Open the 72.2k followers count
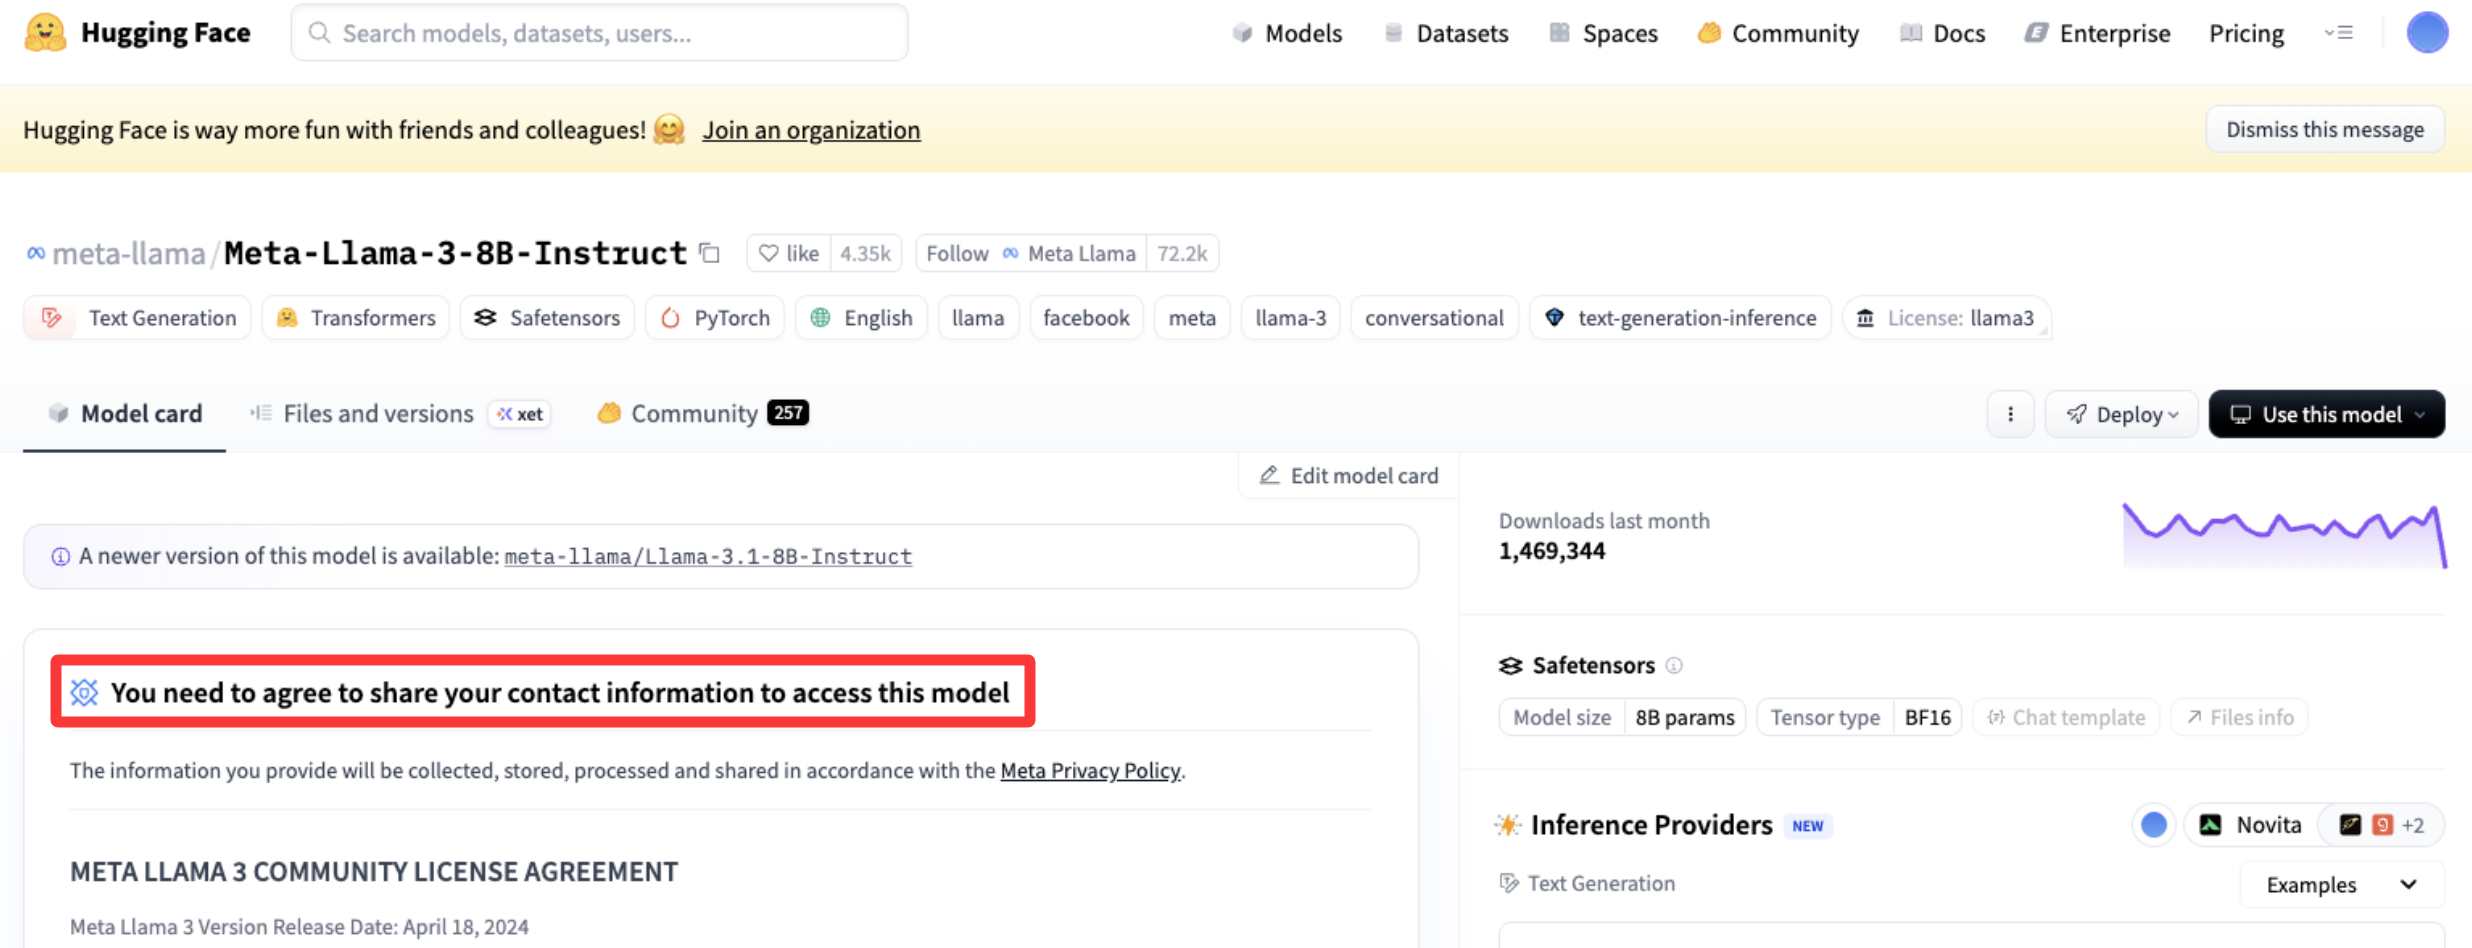The width and height of the screenshot is (2472, 948). click(x=1182, y=253)
